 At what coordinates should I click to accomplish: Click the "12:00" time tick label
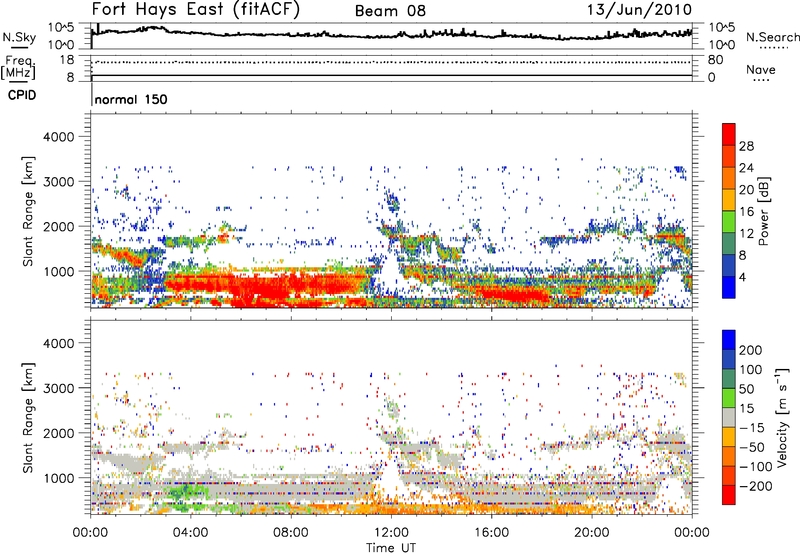(391, 533)
